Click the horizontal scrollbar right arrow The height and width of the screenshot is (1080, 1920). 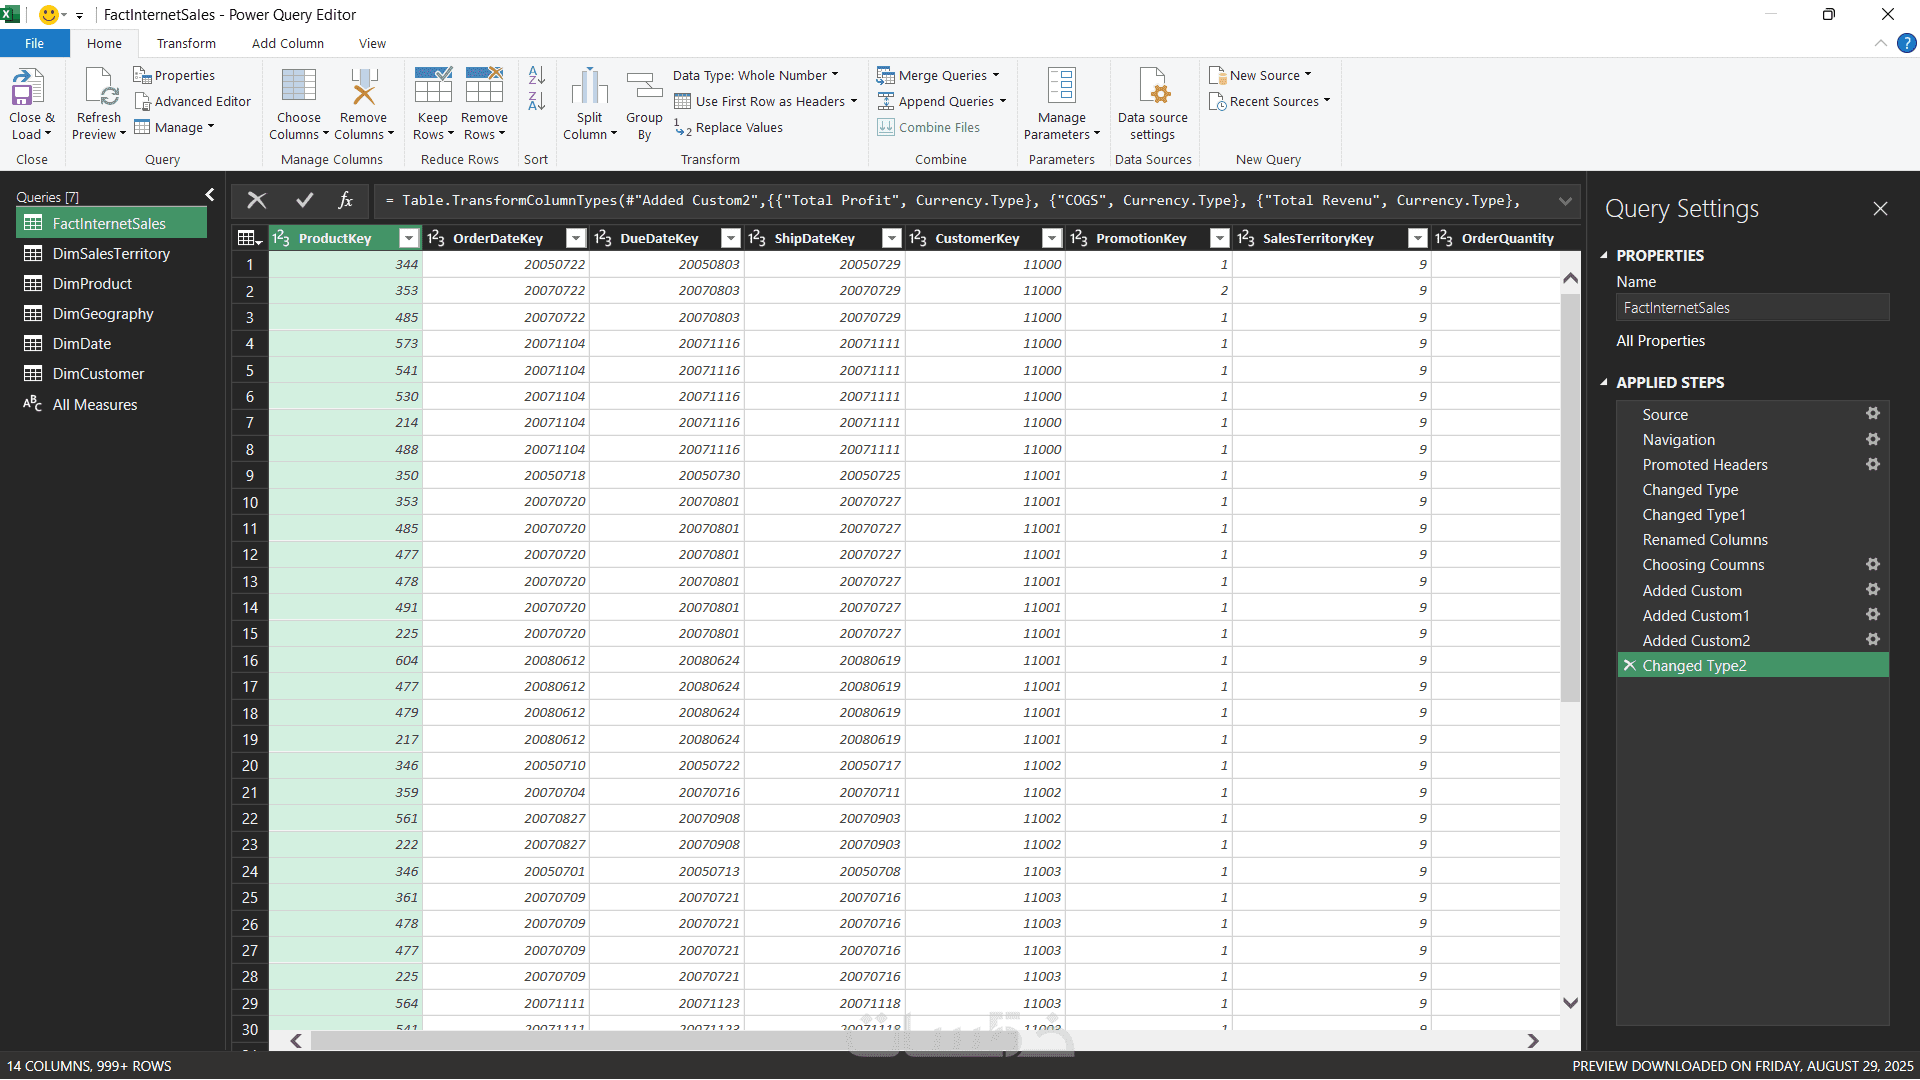(1533, 1041)
